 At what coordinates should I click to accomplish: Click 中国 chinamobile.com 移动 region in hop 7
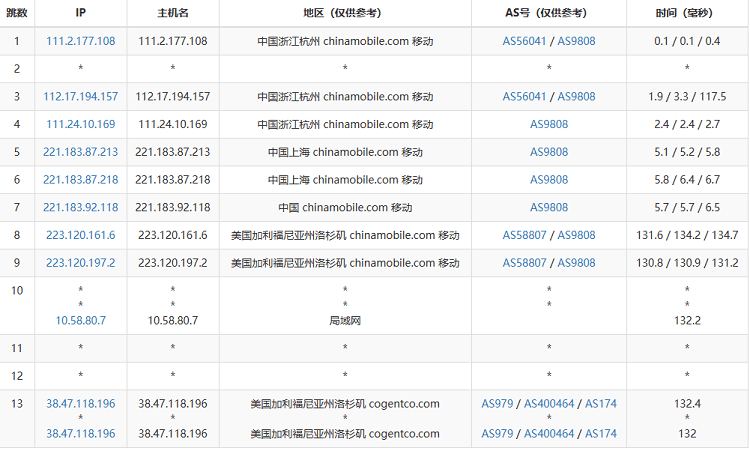pos(345,208)
